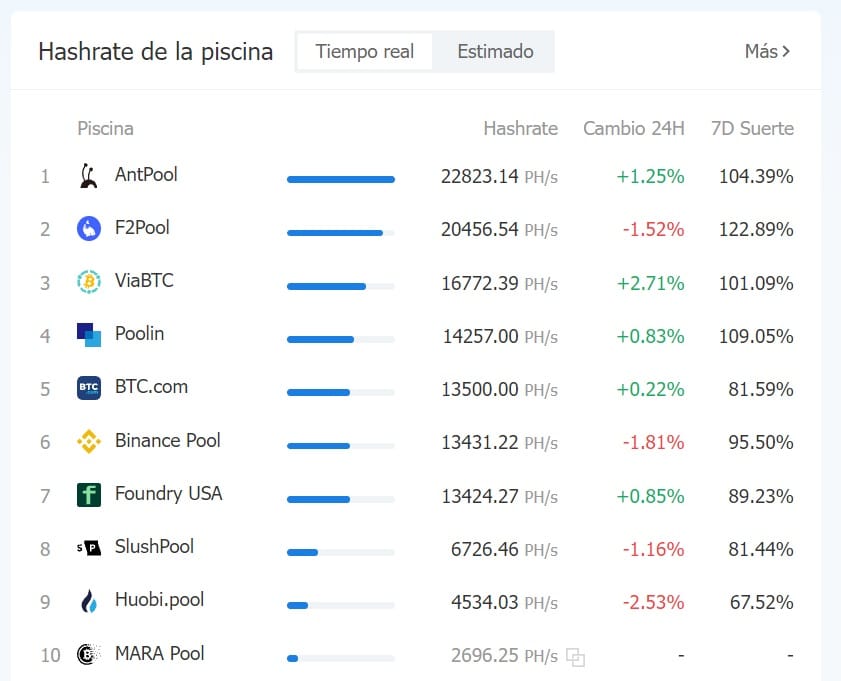Click the Huobi.pool flame icon
This screenshot has width=841, height=681.
coord(88,601)
